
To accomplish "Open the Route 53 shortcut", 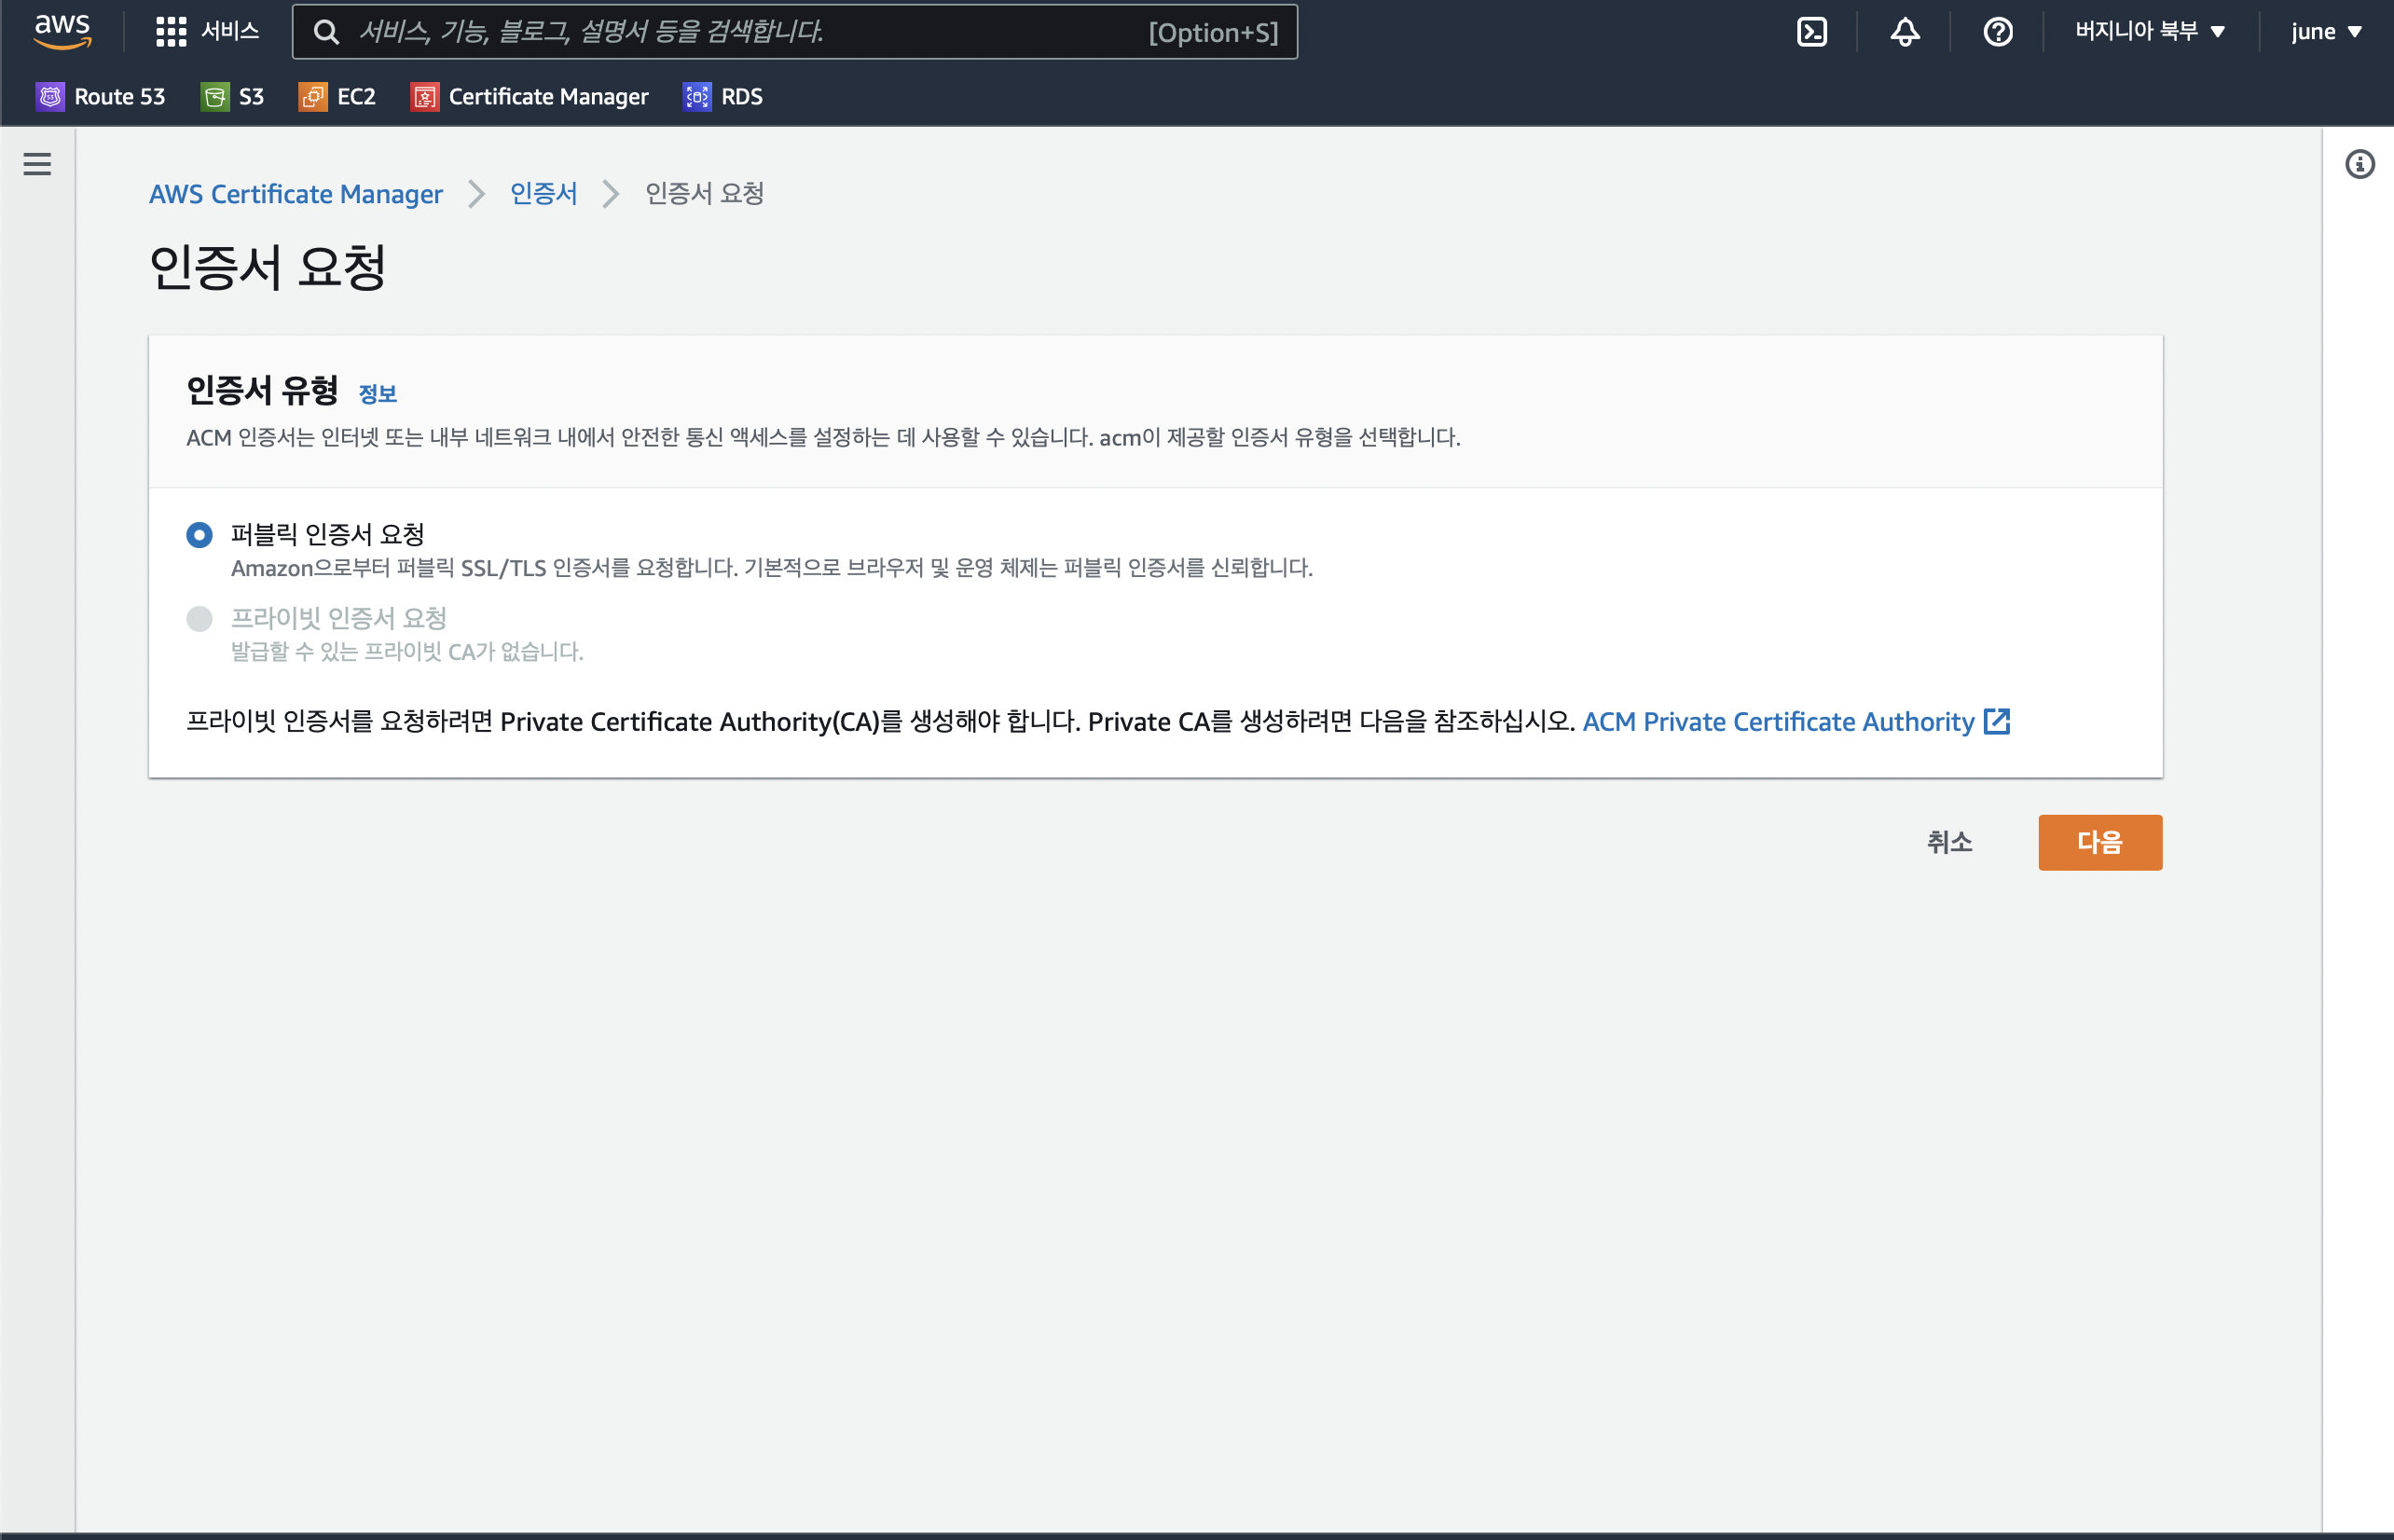I will pyautogui.click(x=100, y=96).
